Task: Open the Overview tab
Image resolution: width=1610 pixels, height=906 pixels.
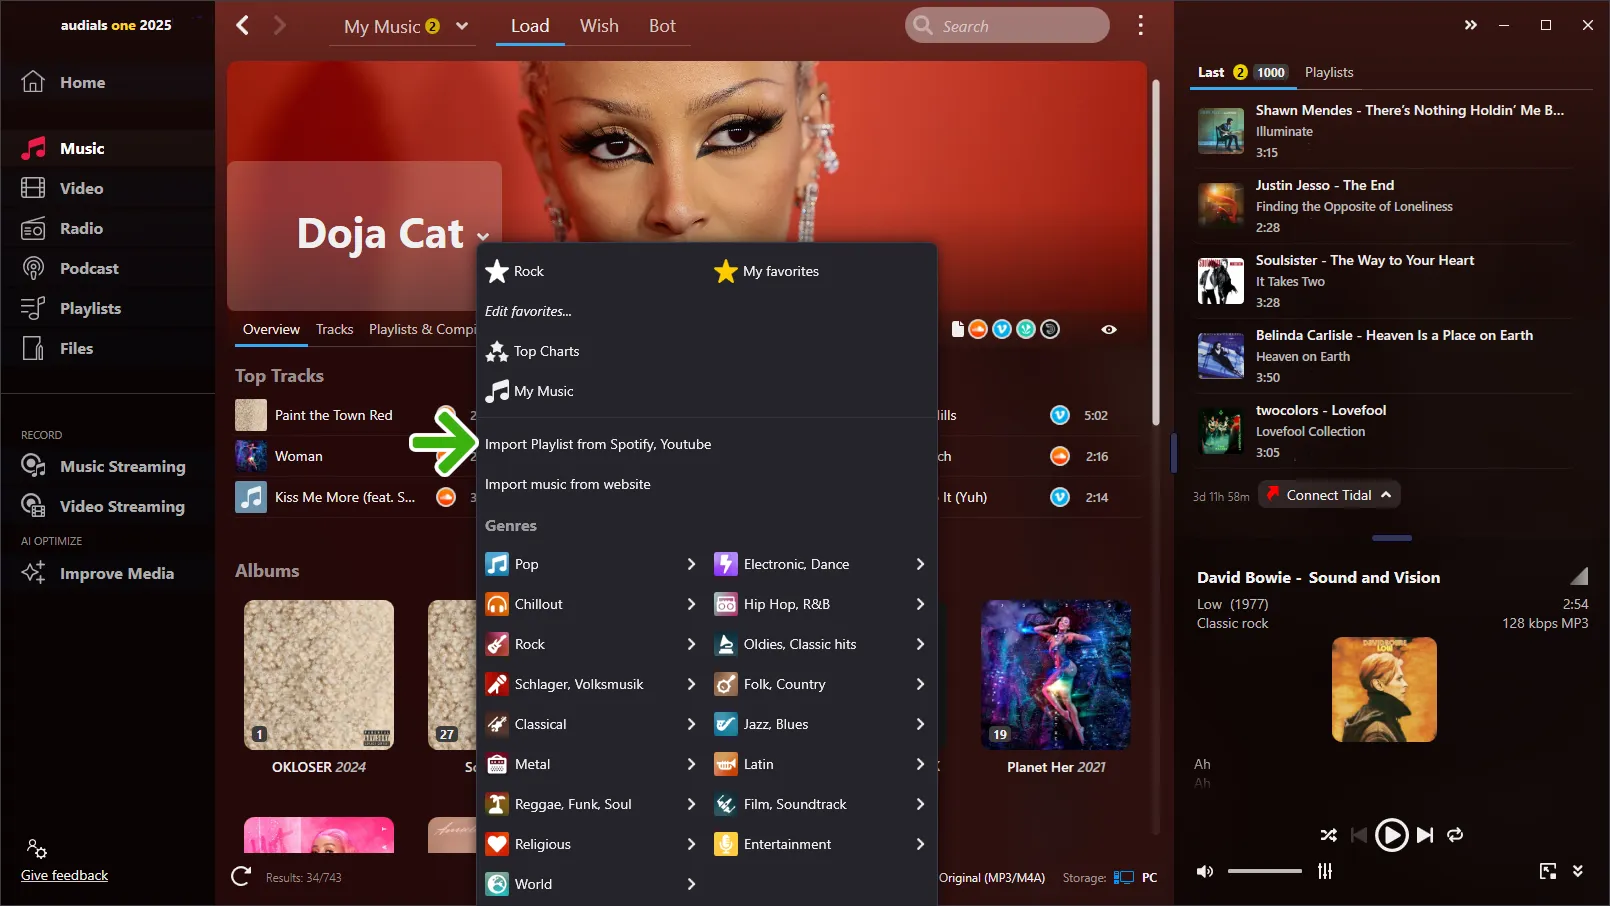Action: 271,329
